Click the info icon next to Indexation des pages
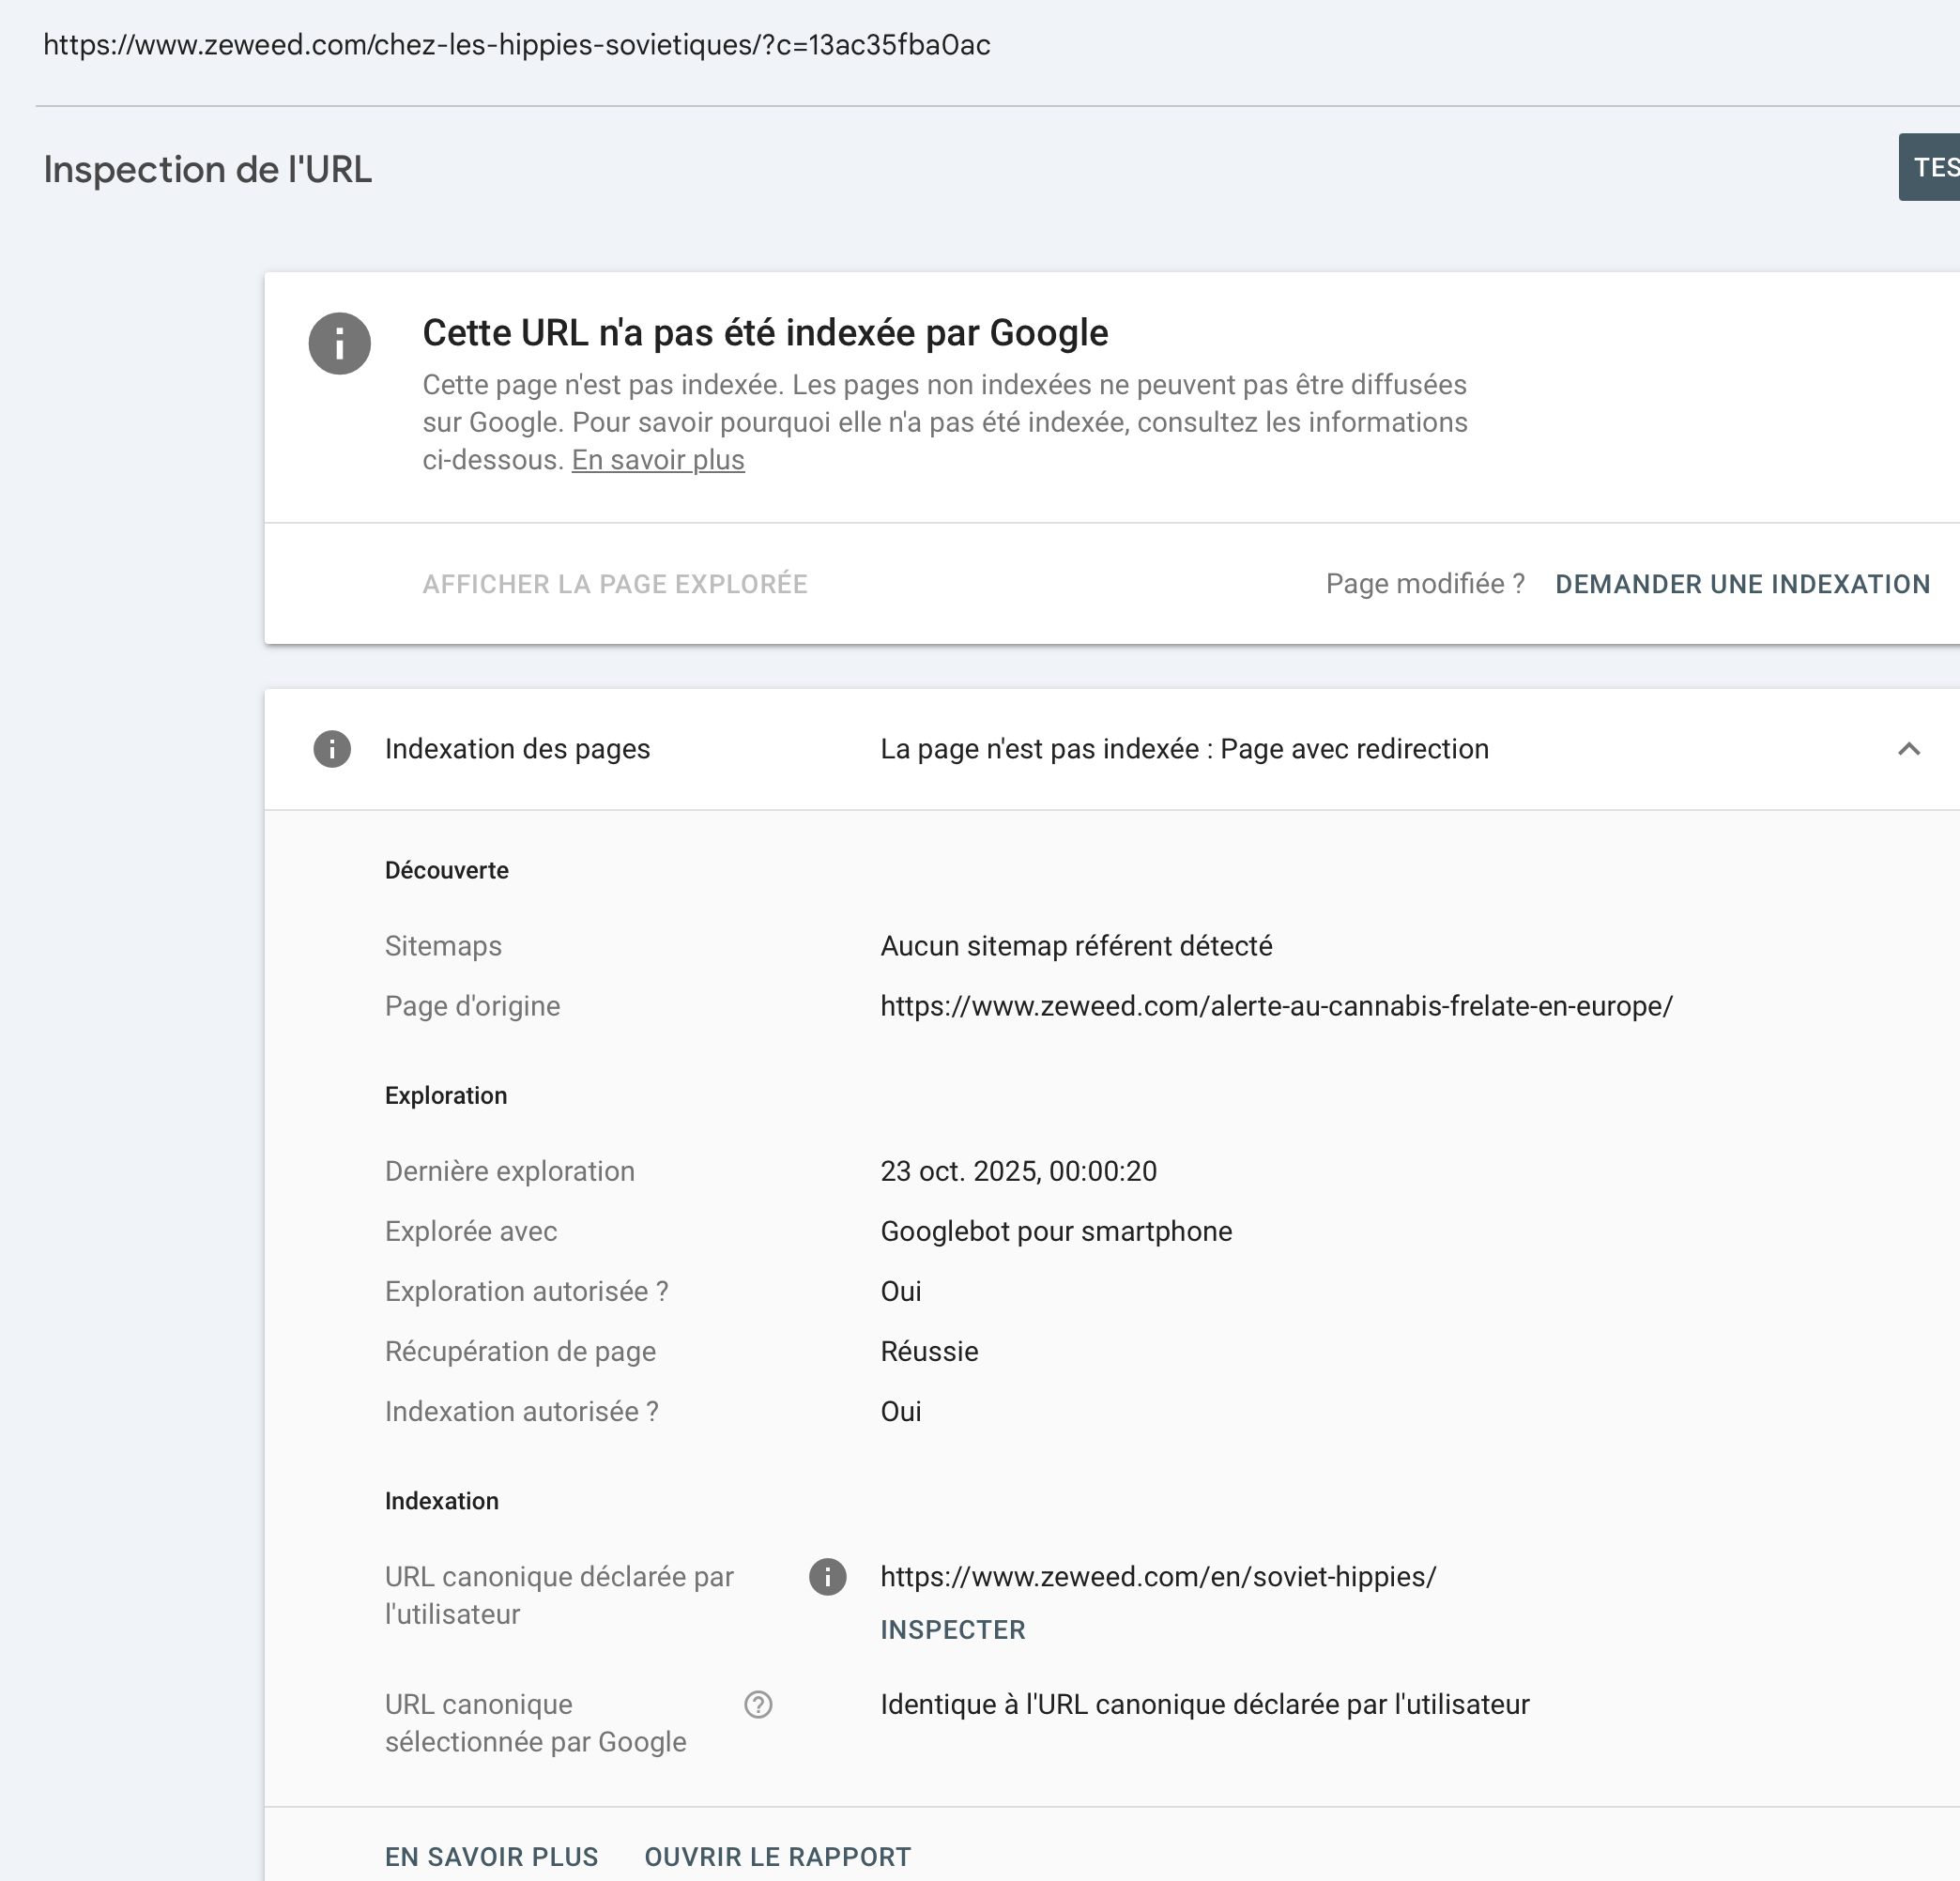This screenshot has height=1881, width=1960. click(332, 749)
